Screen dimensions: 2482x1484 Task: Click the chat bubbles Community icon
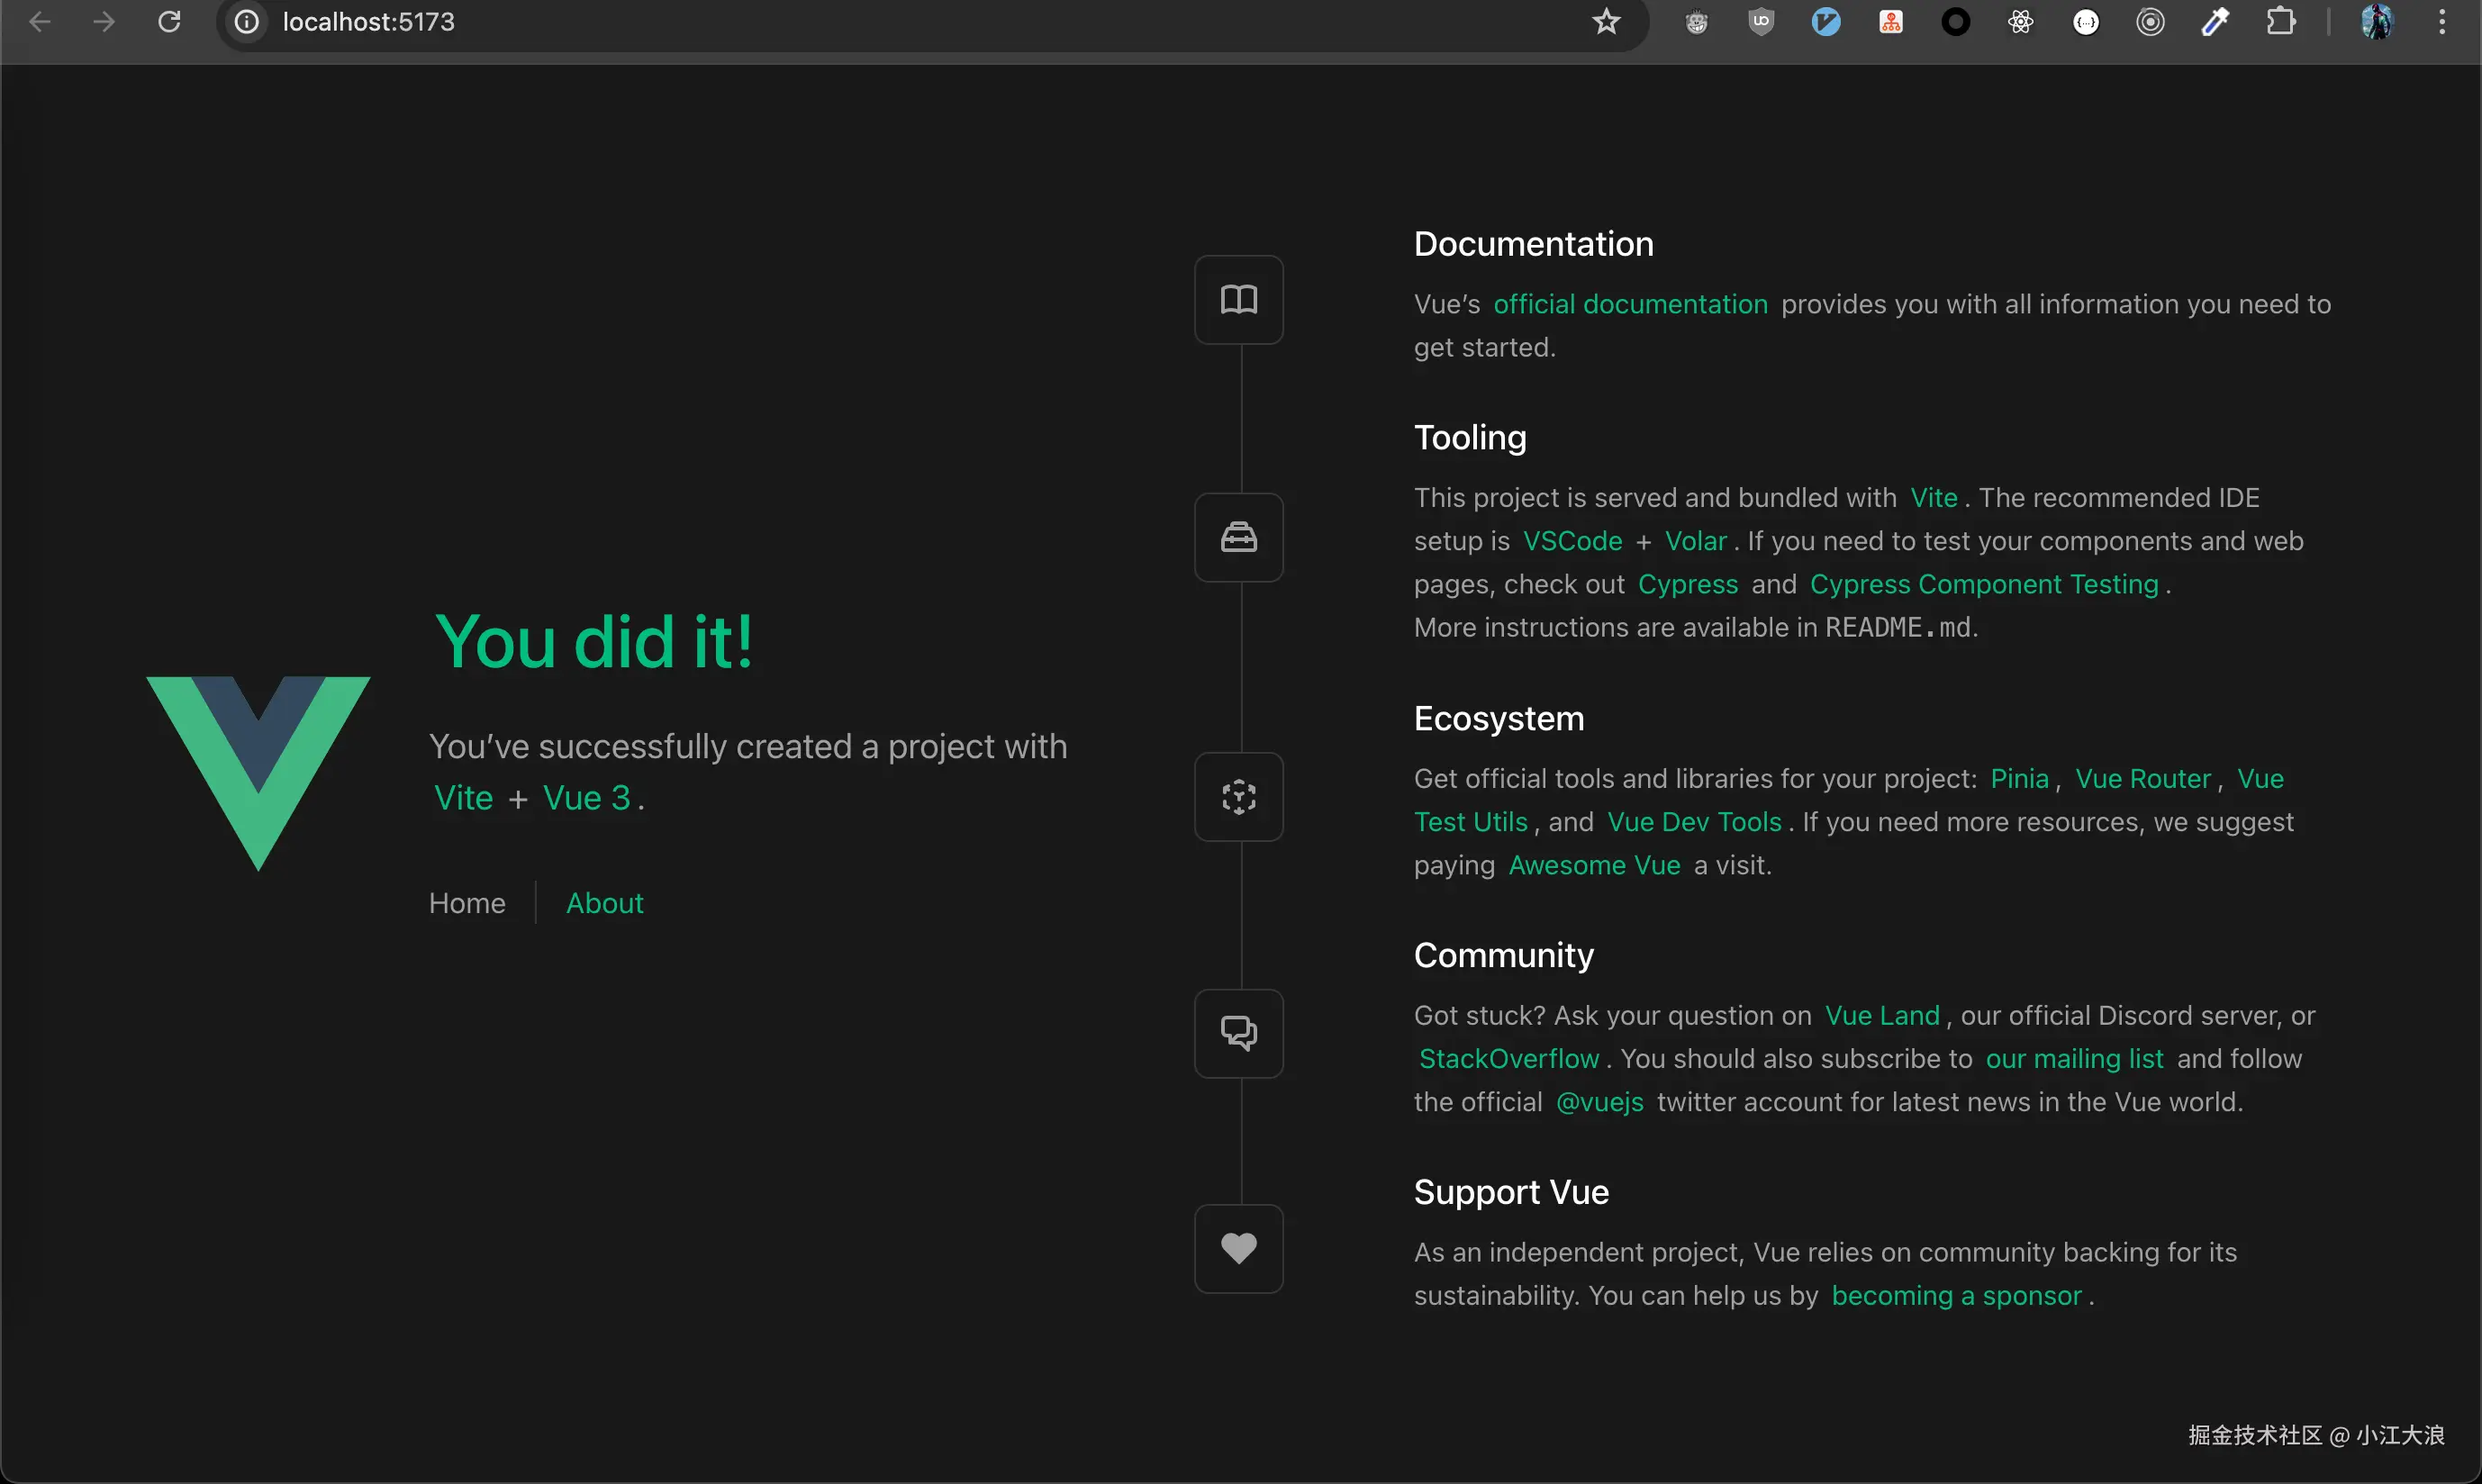[x=1238, y=1033]
